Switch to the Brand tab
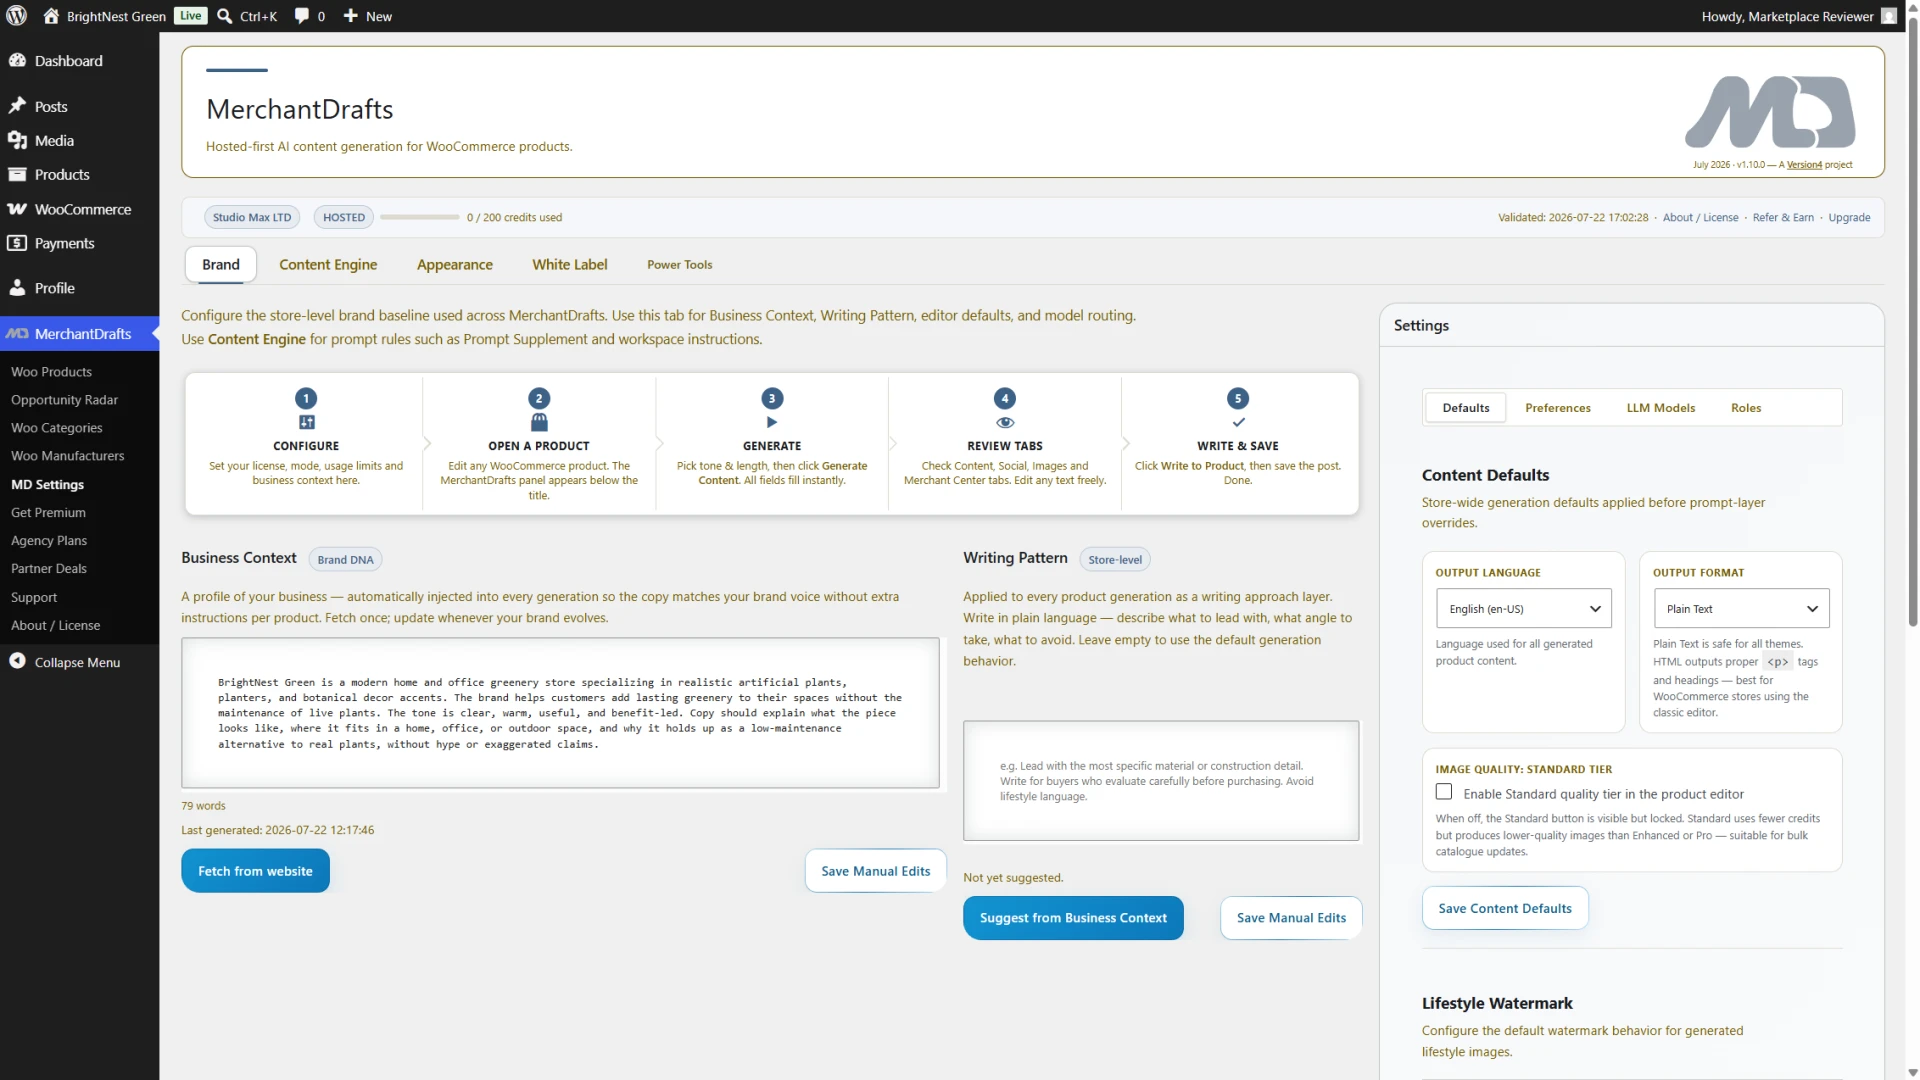This screenshot has height=1080, width=1920. [221, 264]
